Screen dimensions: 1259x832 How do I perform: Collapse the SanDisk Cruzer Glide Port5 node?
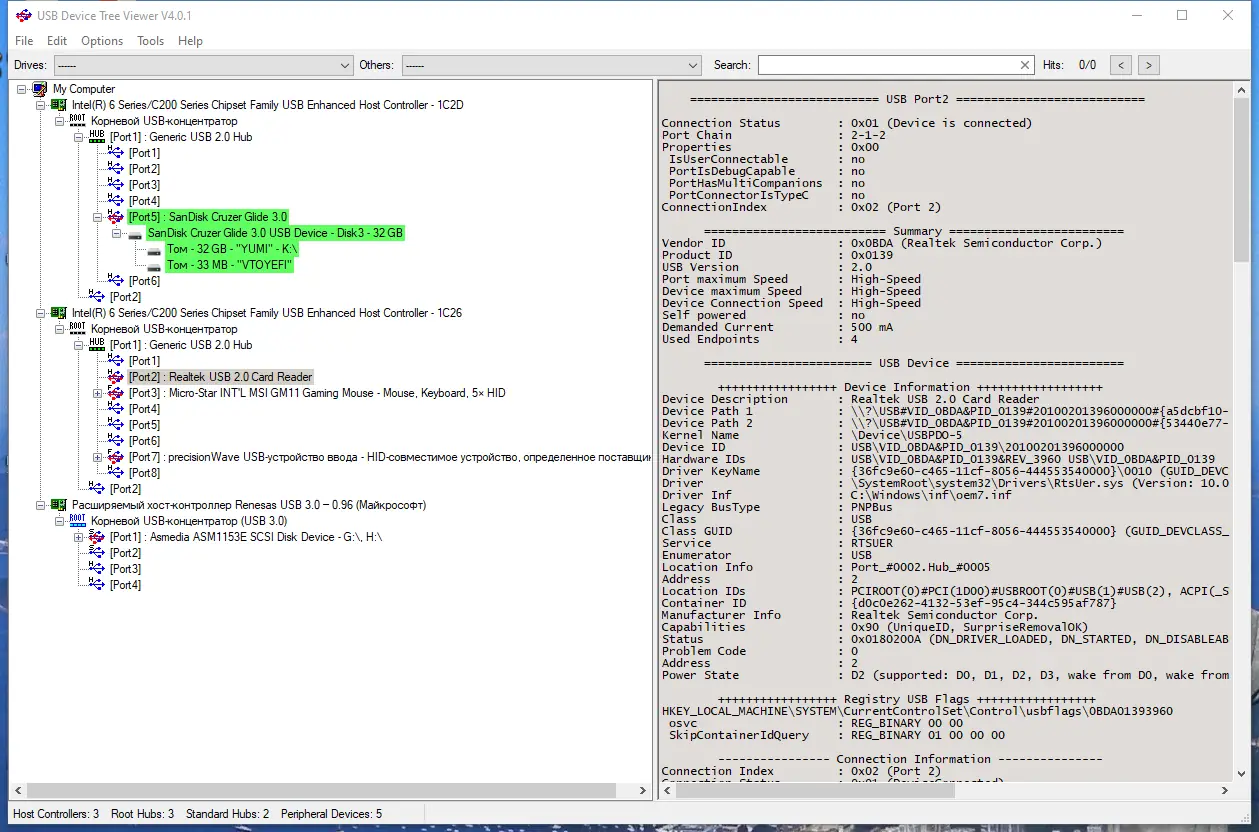pos(98,217)
